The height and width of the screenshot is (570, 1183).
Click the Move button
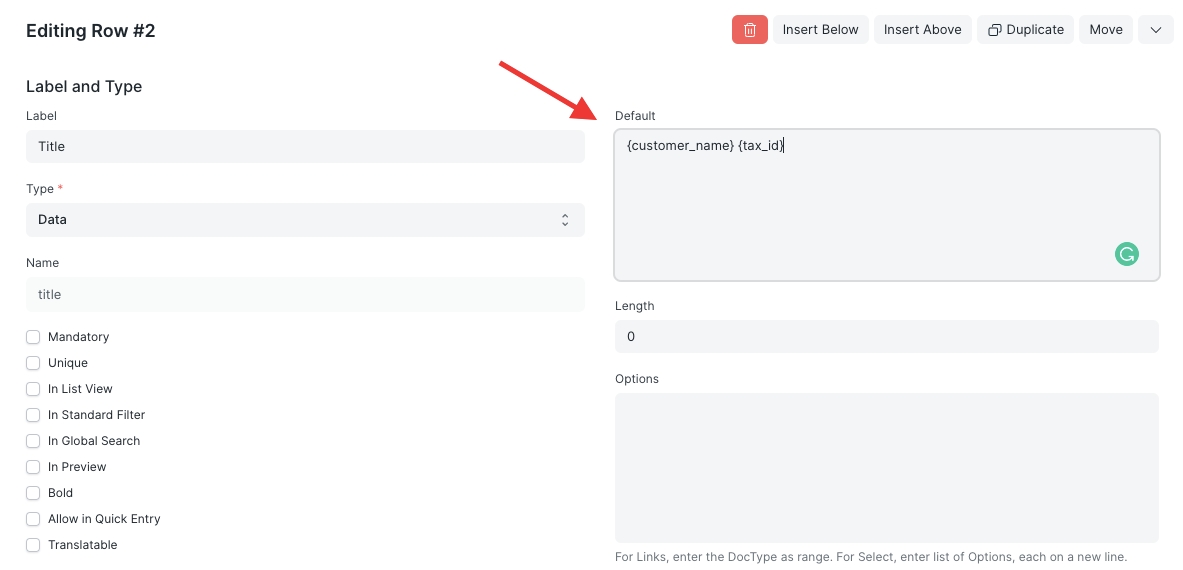(x=1105, y=30)
